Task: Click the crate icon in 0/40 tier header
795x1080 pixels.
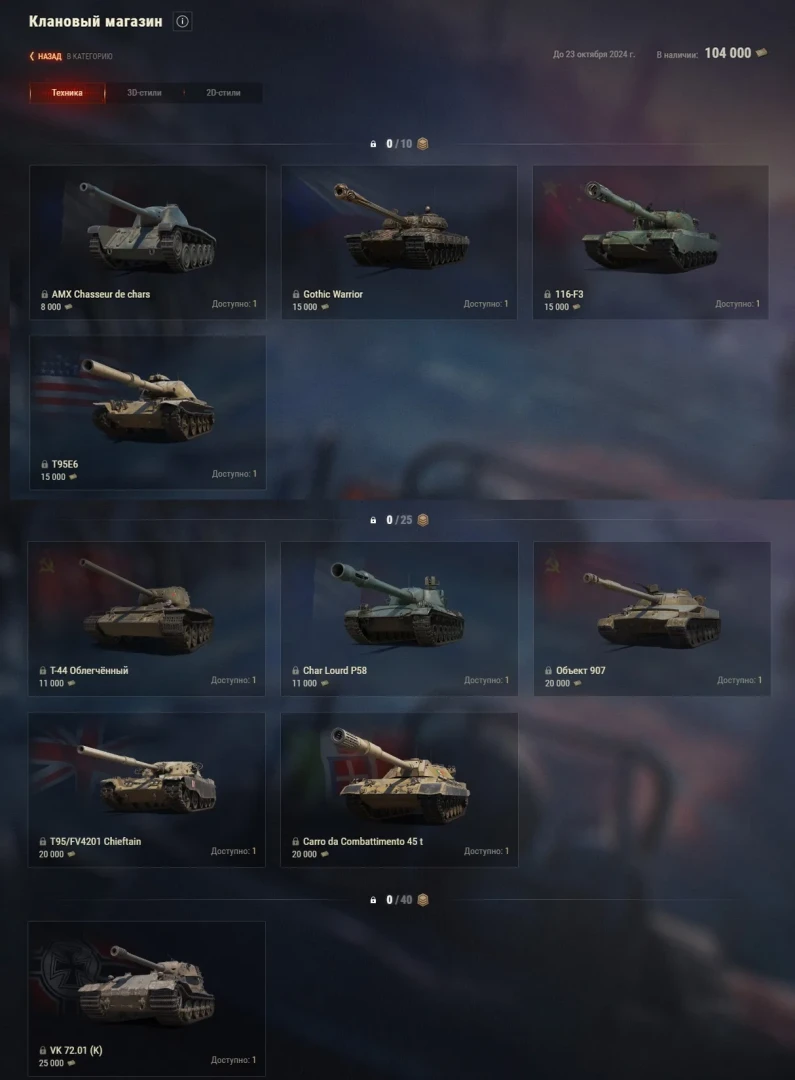Action: click(x=423, y=900)
